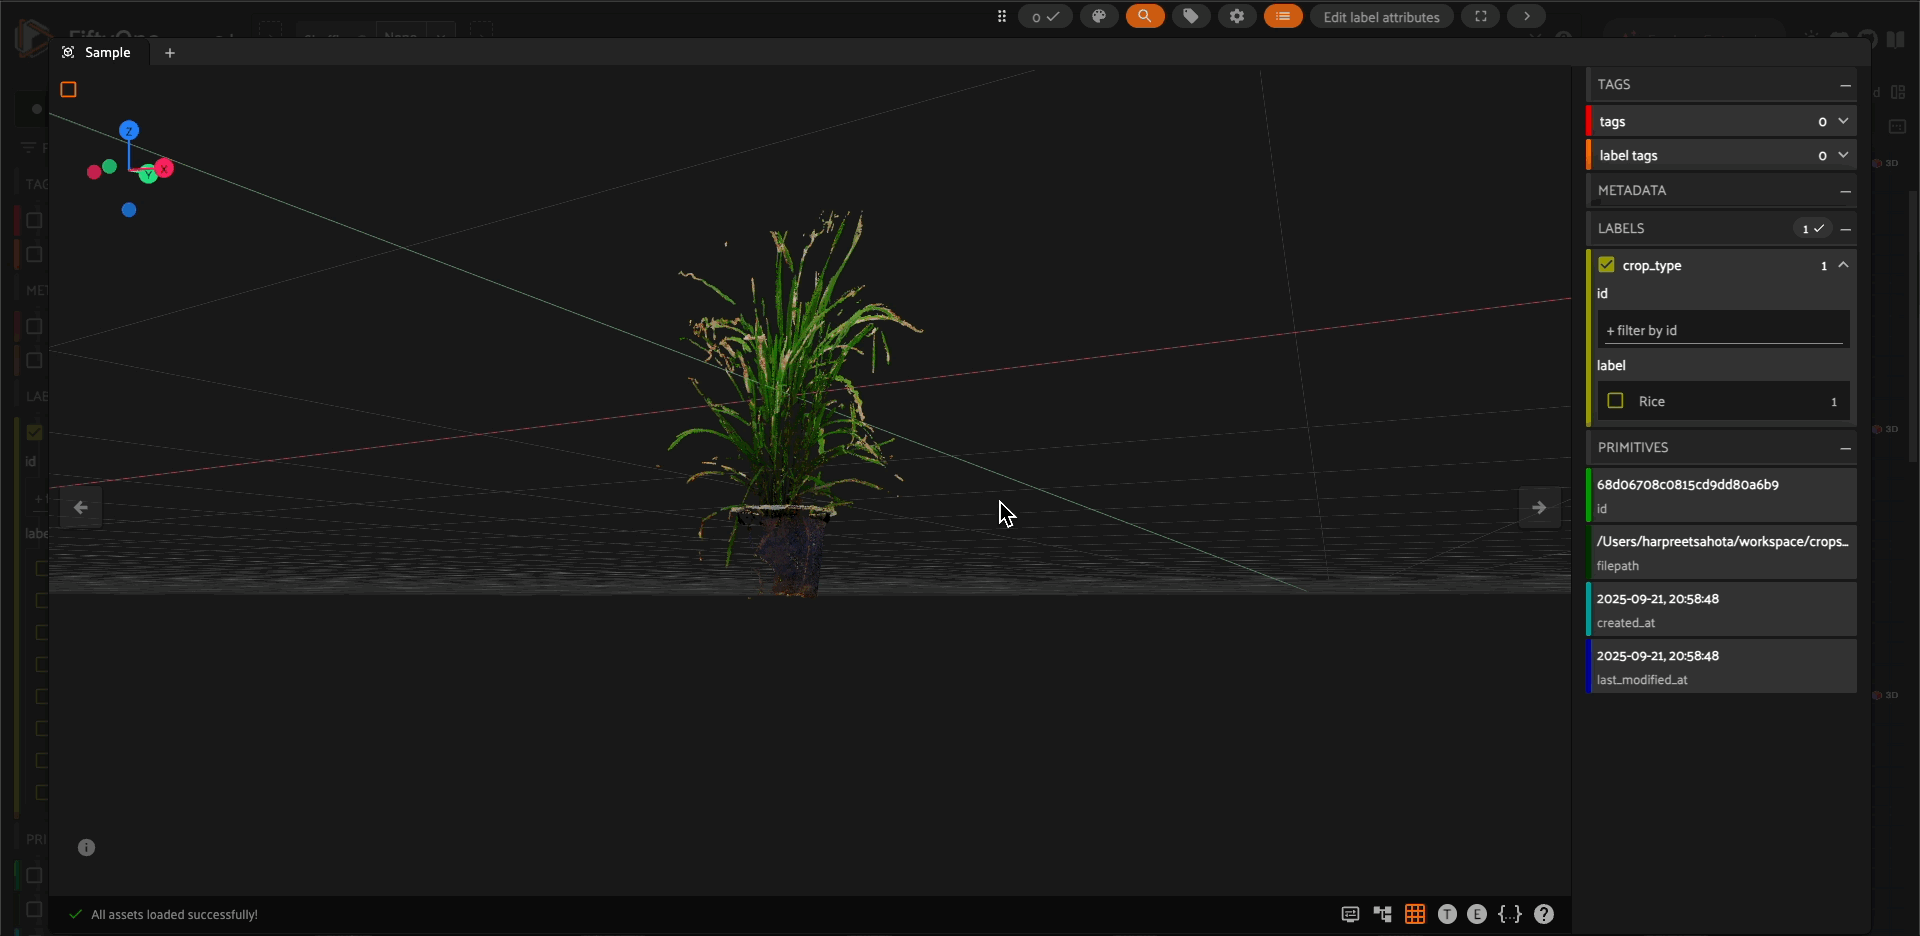This screenshot has width=1920, height=936.
Task: Add a new panel with plus tab
Action: pos(170,53)
